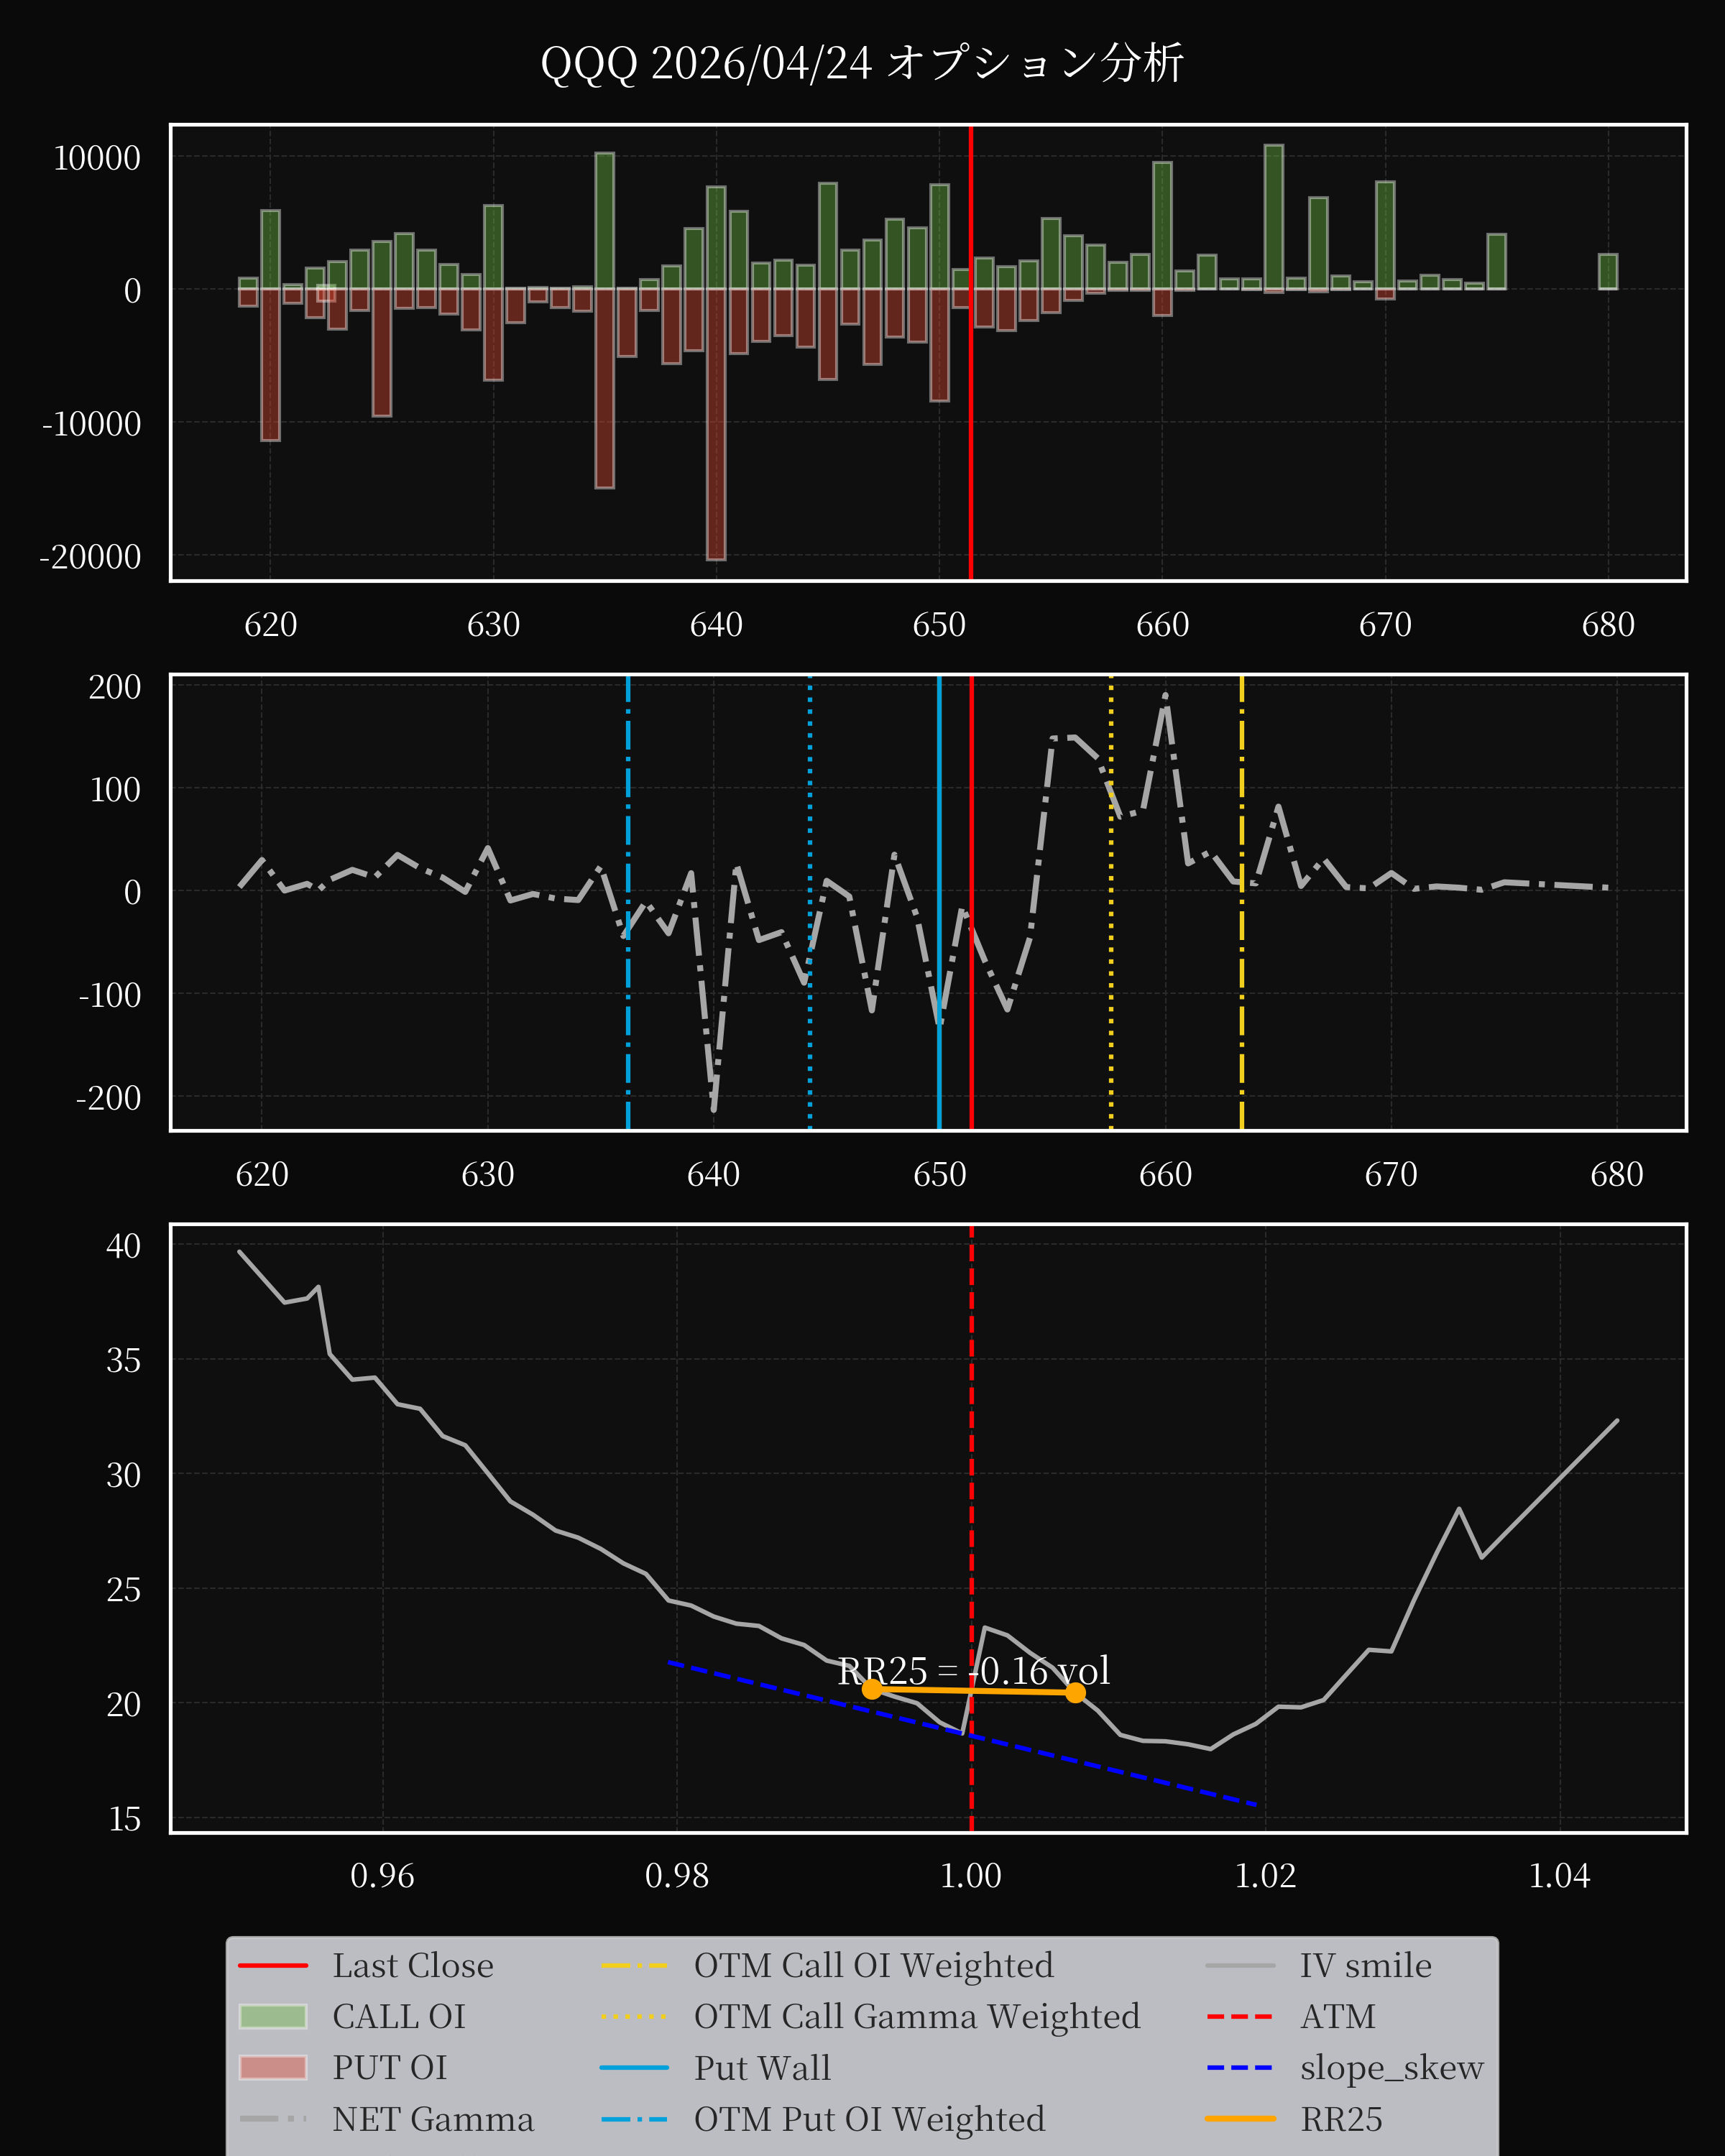Click the "-200" tick on the gamma chart
The image size is (1725, 2156).
109,1098
